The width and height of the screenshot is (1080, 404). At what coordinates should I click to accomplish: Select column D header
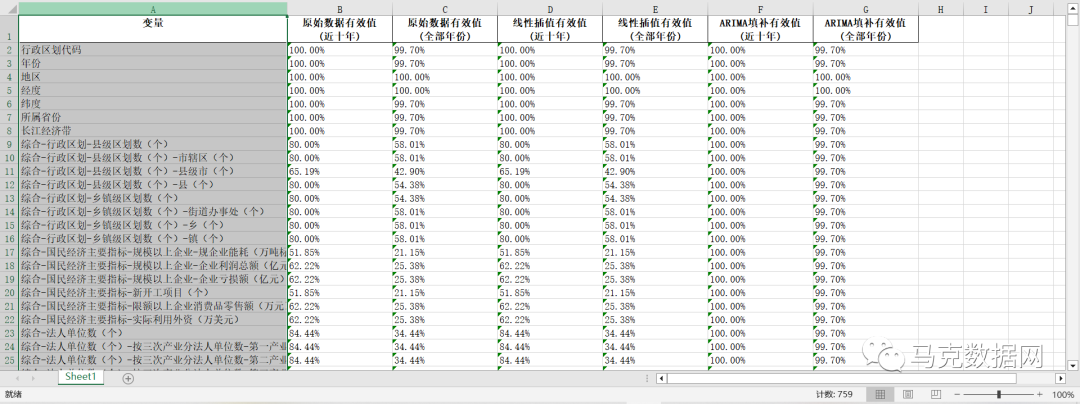pos(550,8)
